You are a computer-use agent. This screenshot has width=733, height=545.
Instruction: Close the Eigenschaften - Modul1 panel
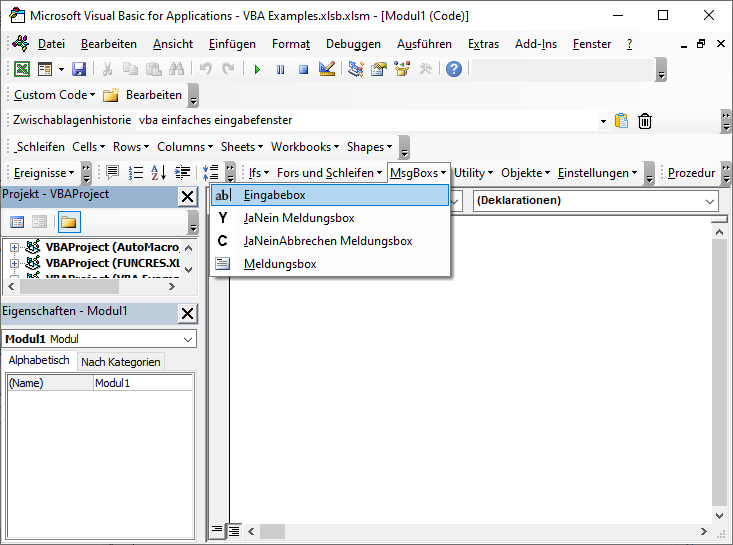click(187, 314)
